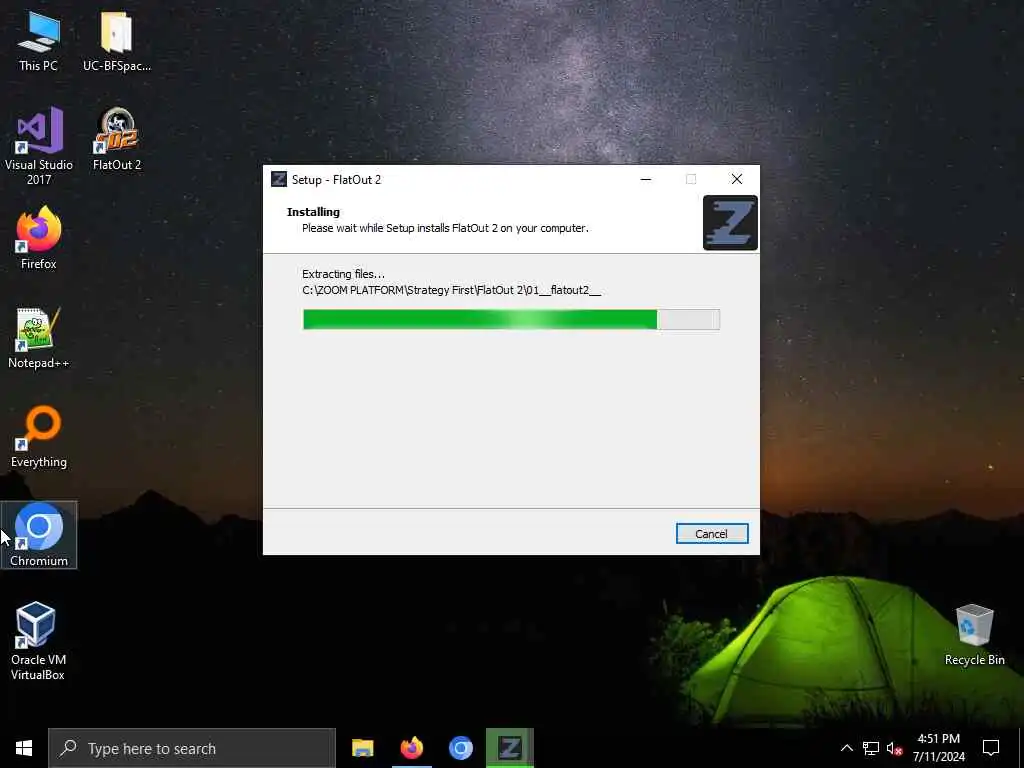This screenshot has height=768, width=1024.
Task: Click the Show desktop strip at taskbar end
Action: click(x=1021, y=748)
